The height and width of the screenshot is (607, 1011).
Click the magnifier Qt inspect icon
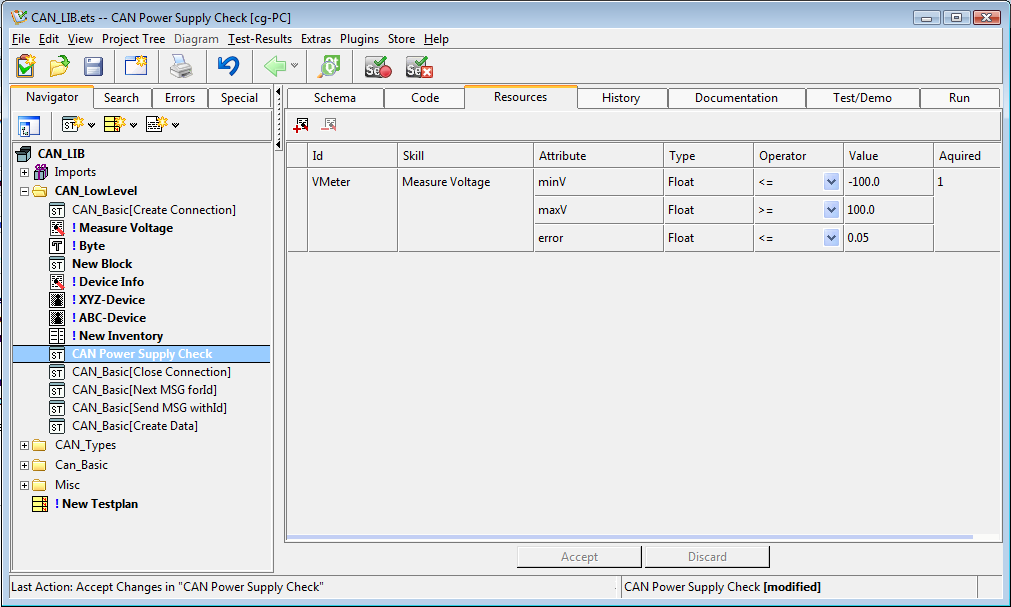point(329,67)
